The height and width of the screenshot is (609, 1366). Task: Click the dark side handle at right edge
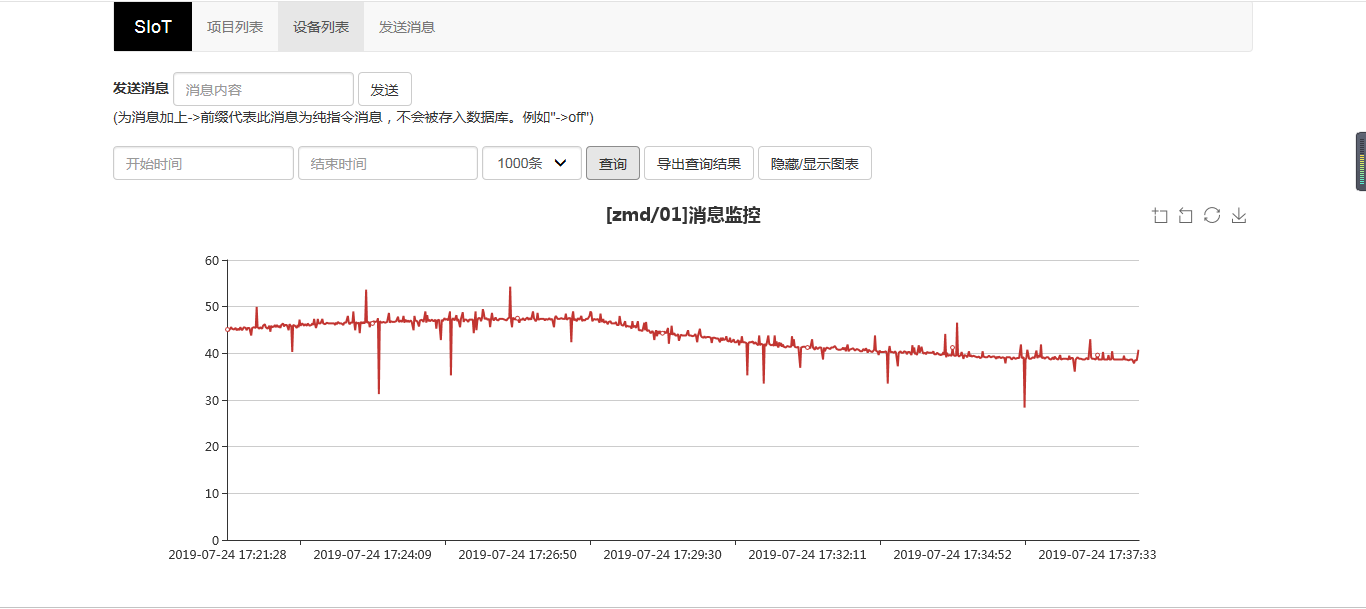[1361, 161]
